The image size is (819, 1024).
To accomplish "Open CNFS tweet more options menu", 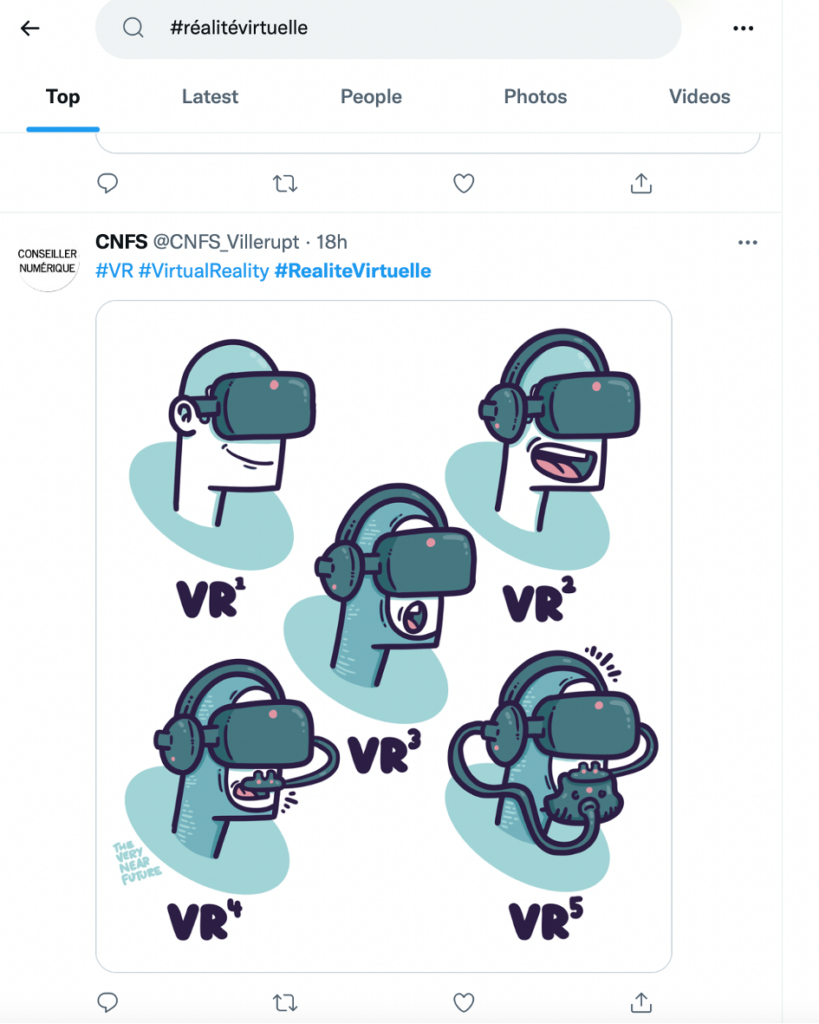I will point(747,242).
